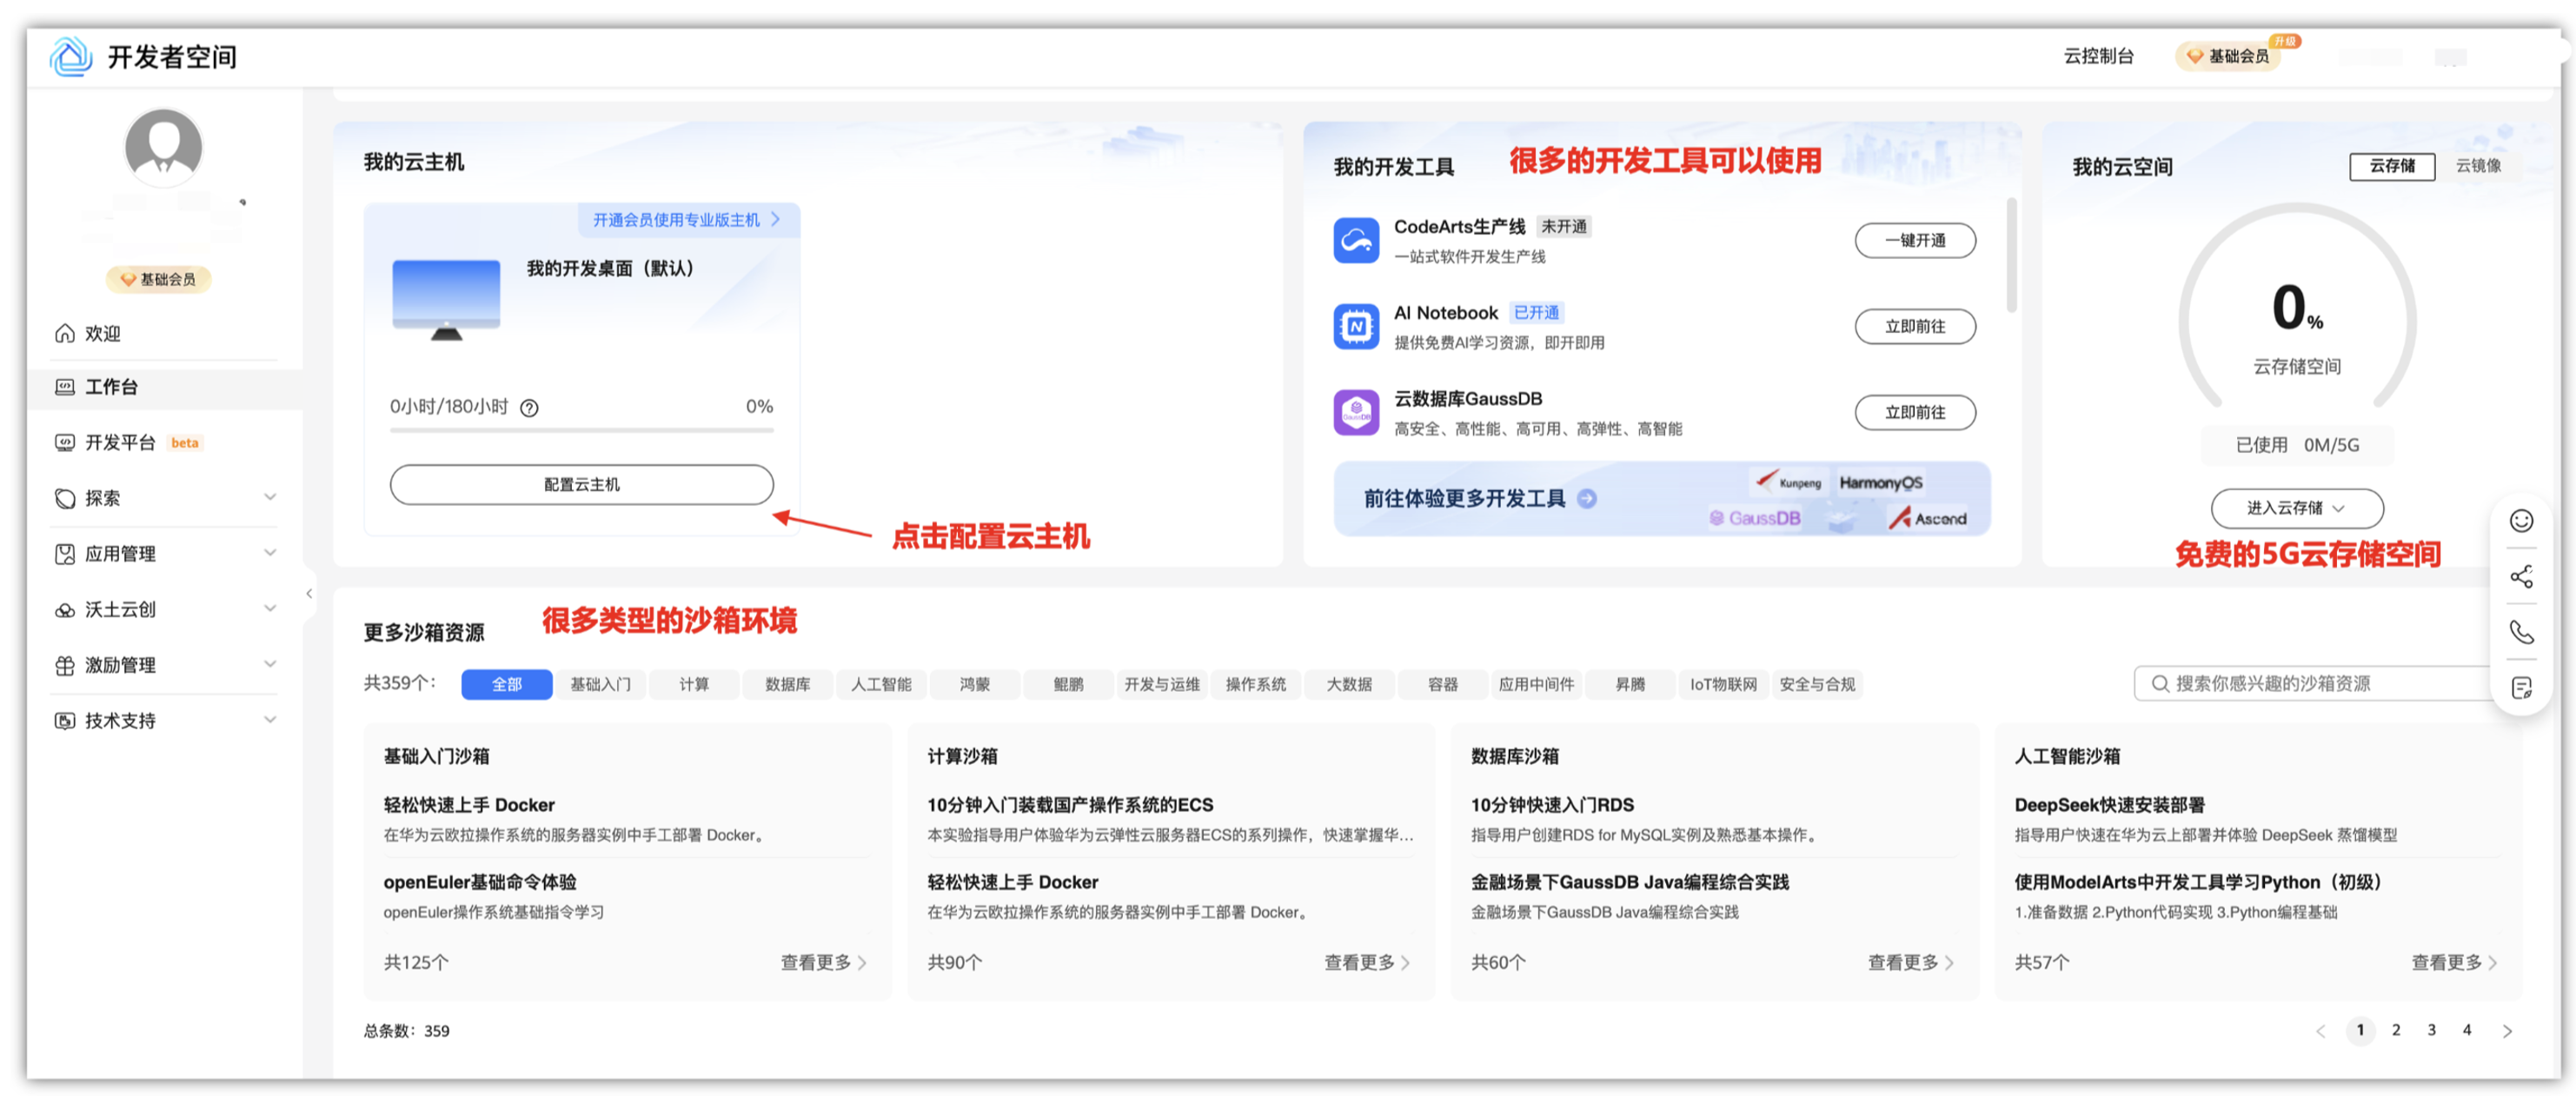
Task: Click the help question mark beside 0小时/180小时
Action: coord(529,408)
